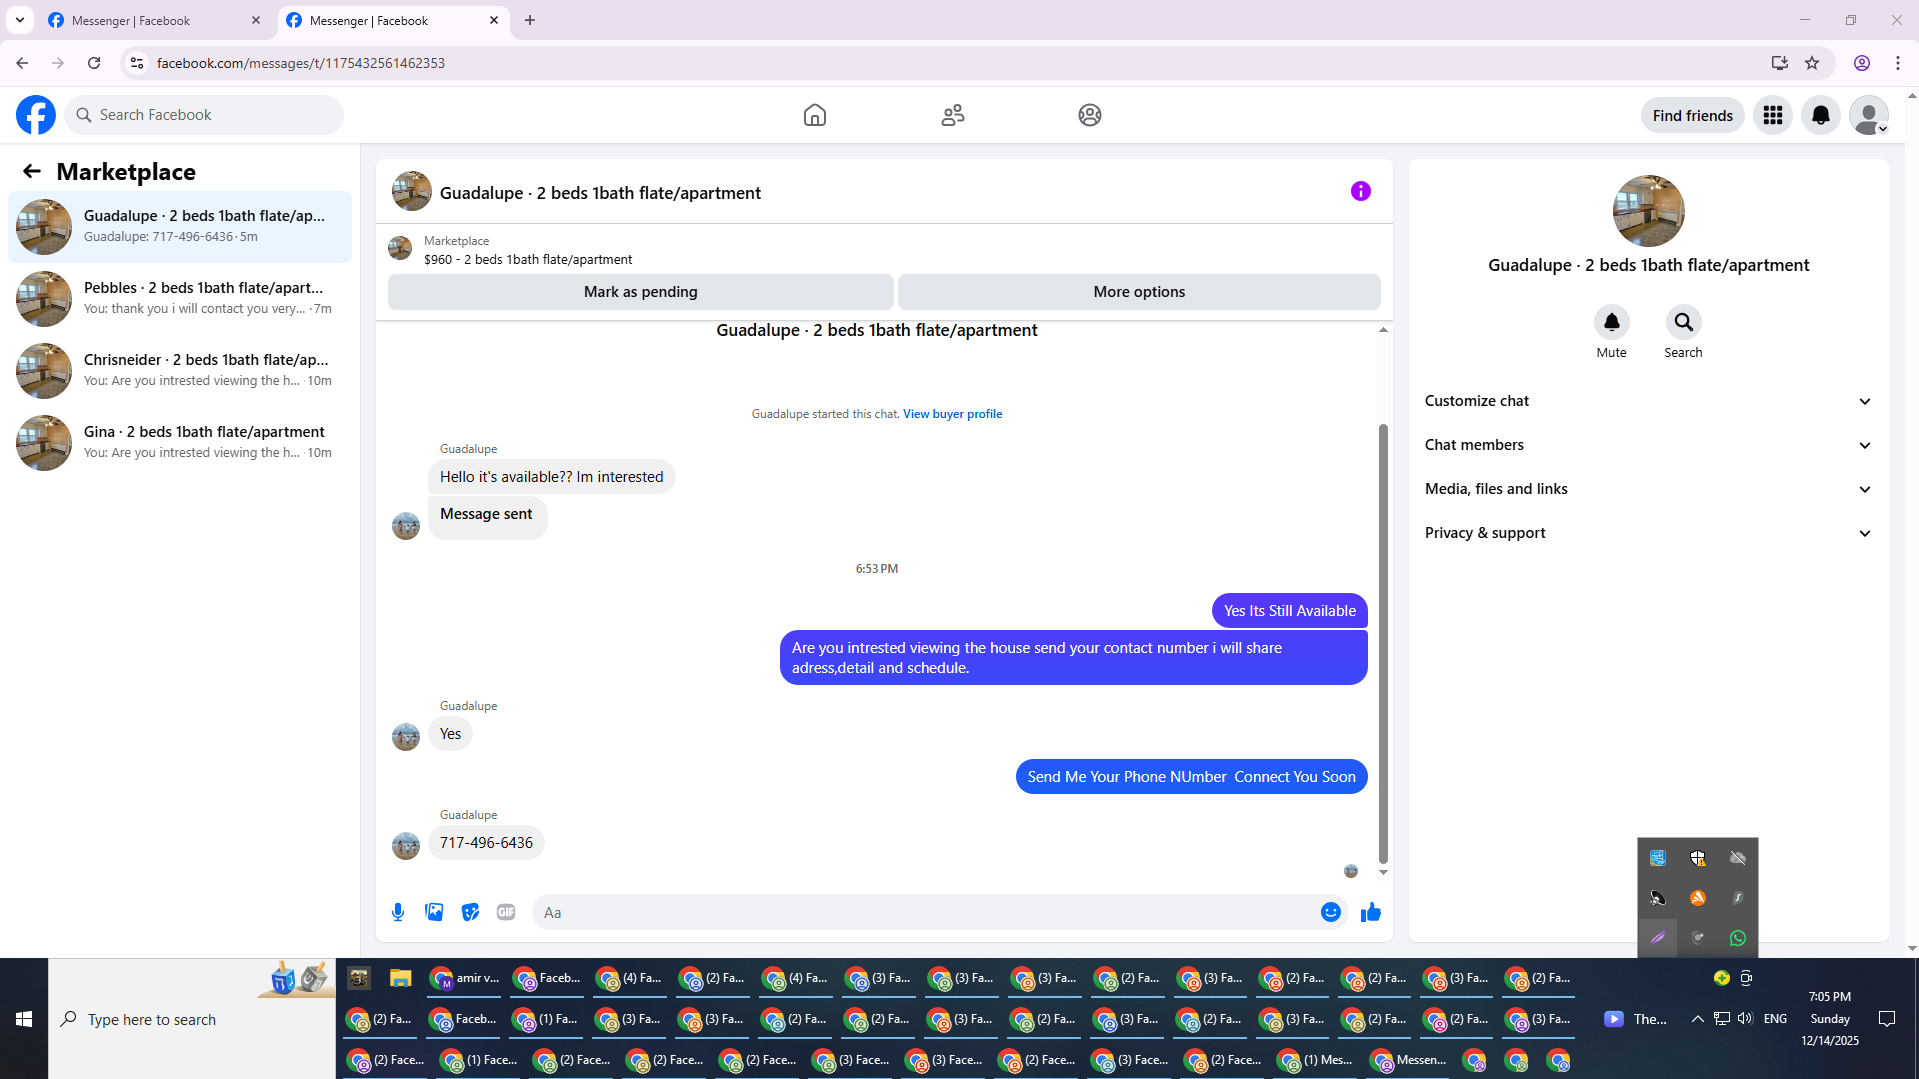
Task: Bookmark this page star icon
Action: [1812, 63]
